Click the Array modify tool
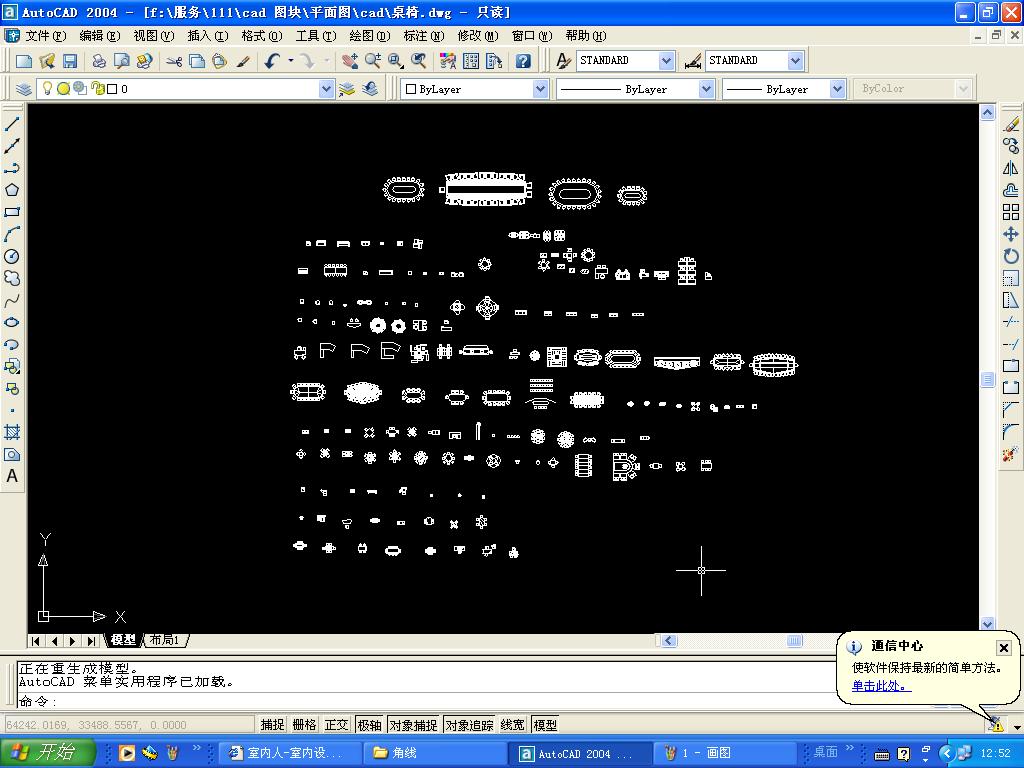Screen dimensions: 1024x768 [1011, 212]
